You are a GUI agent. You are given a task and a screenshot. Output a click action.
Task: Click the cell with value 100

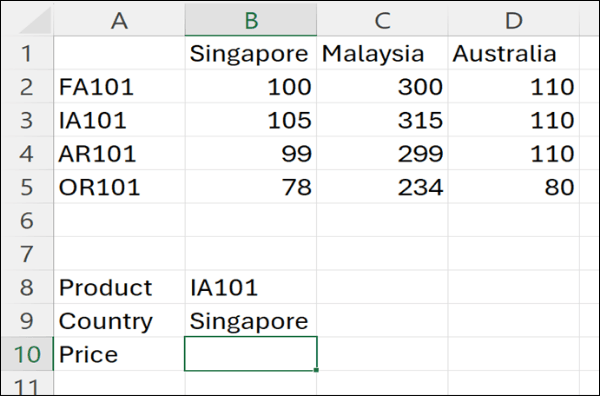tap(251, 86)
